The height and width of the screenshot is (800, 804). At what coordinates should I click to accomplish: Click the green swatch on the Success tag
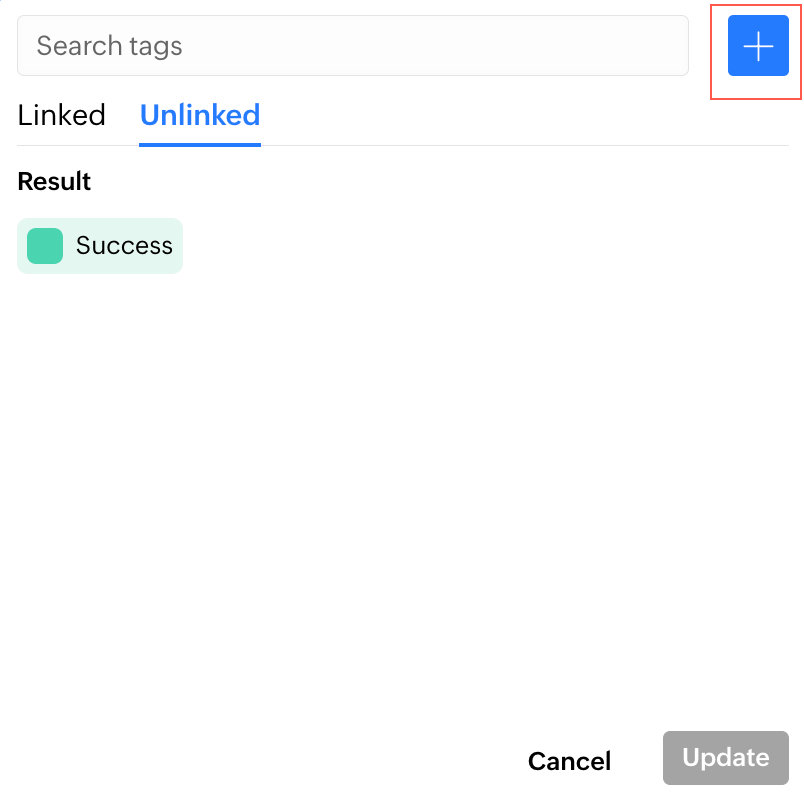45,246
